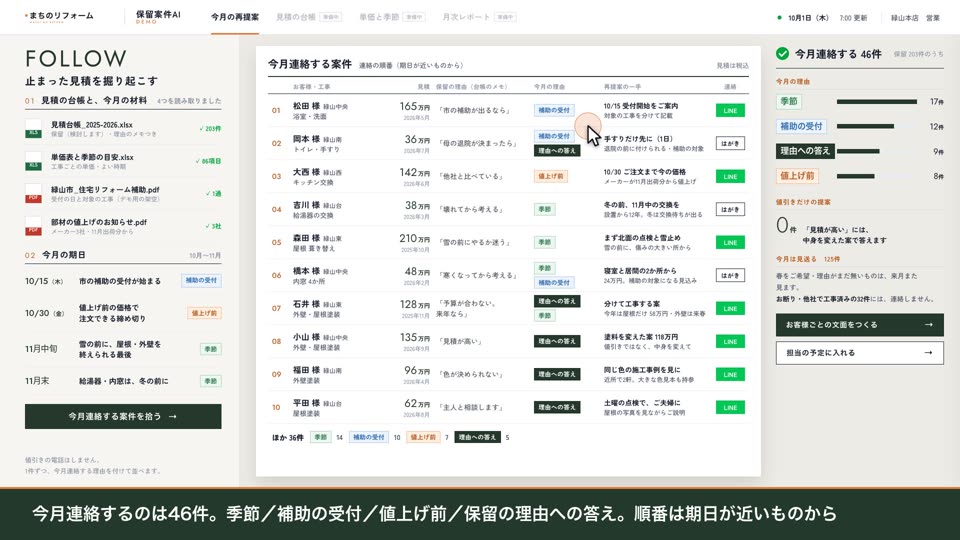Image resolution: width=960 pixels, height=540 pixels.
Task: Click the LINE button for 福田 様
Action: pos(730,375)
